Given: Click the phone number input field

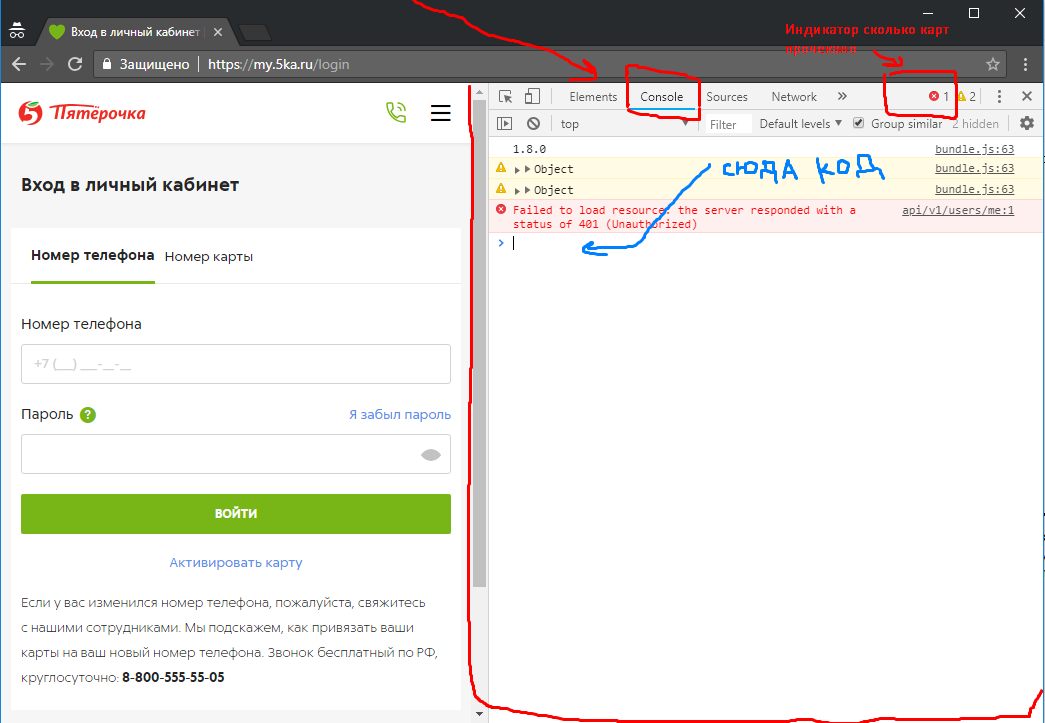Looking at the screenshot, I should [236, 364].
